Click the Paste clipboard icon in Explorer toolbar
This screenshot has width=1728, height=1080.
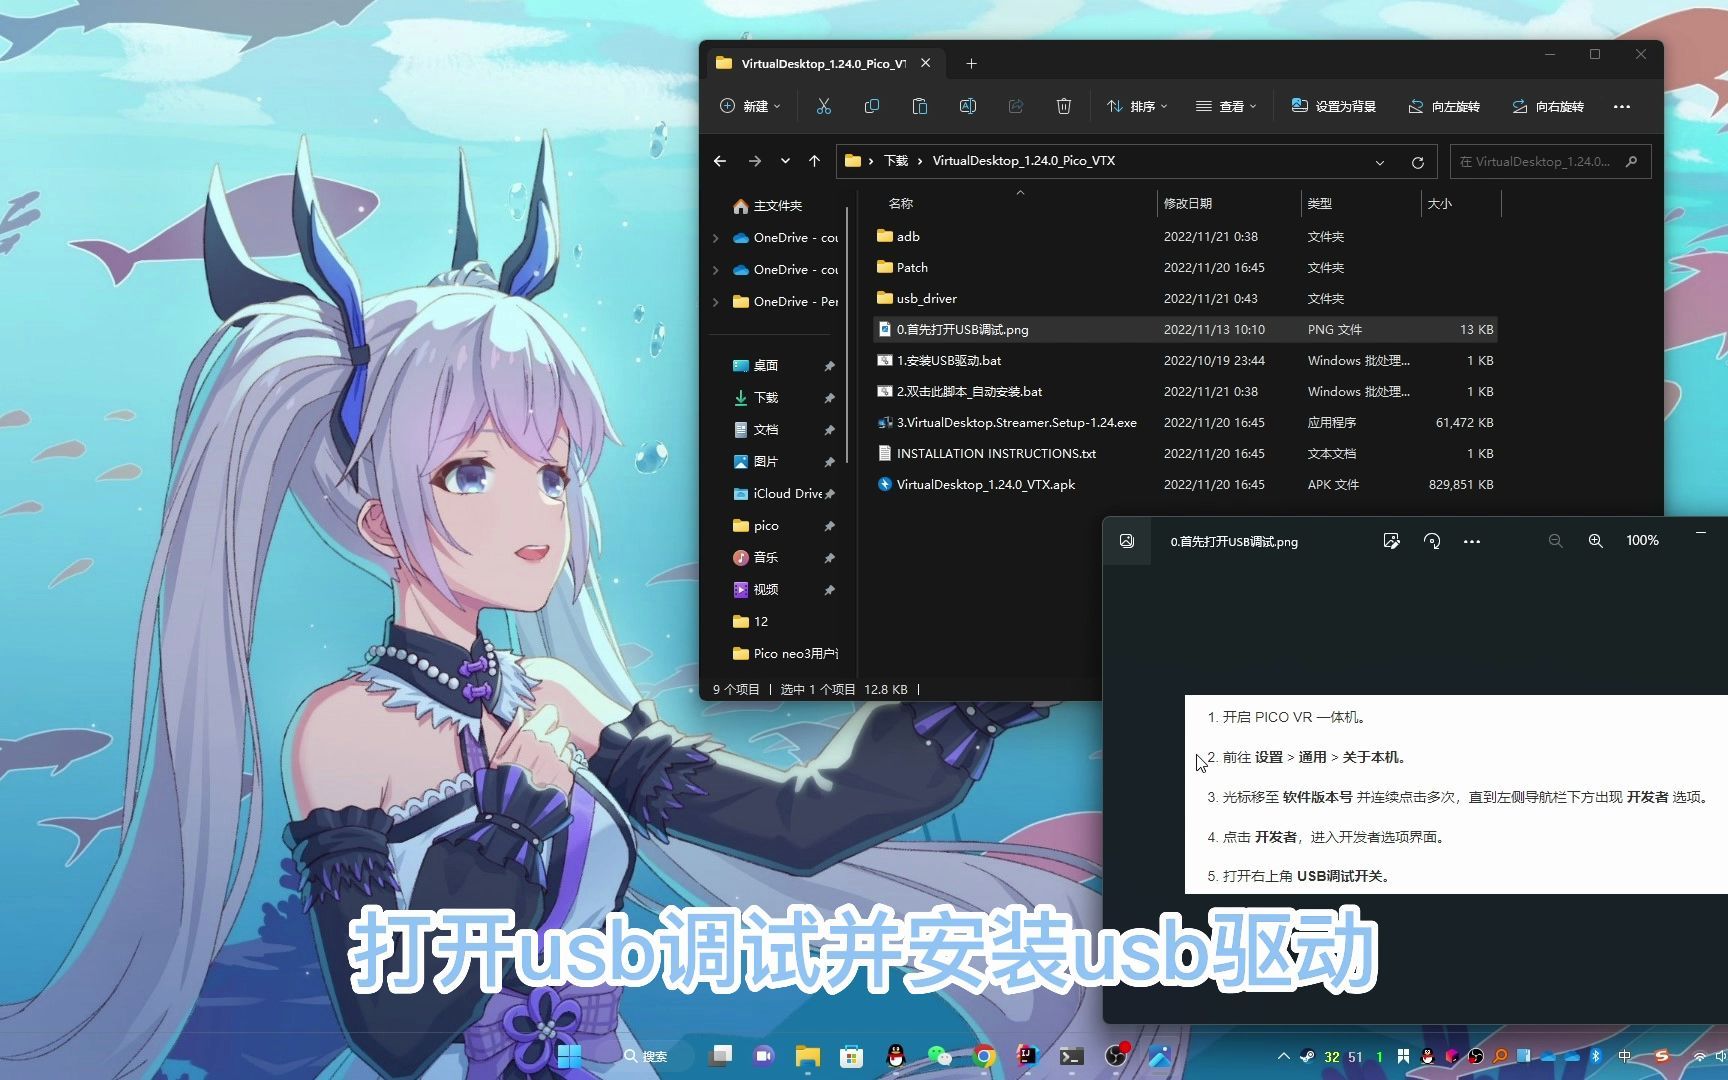[x=920, y=106]
